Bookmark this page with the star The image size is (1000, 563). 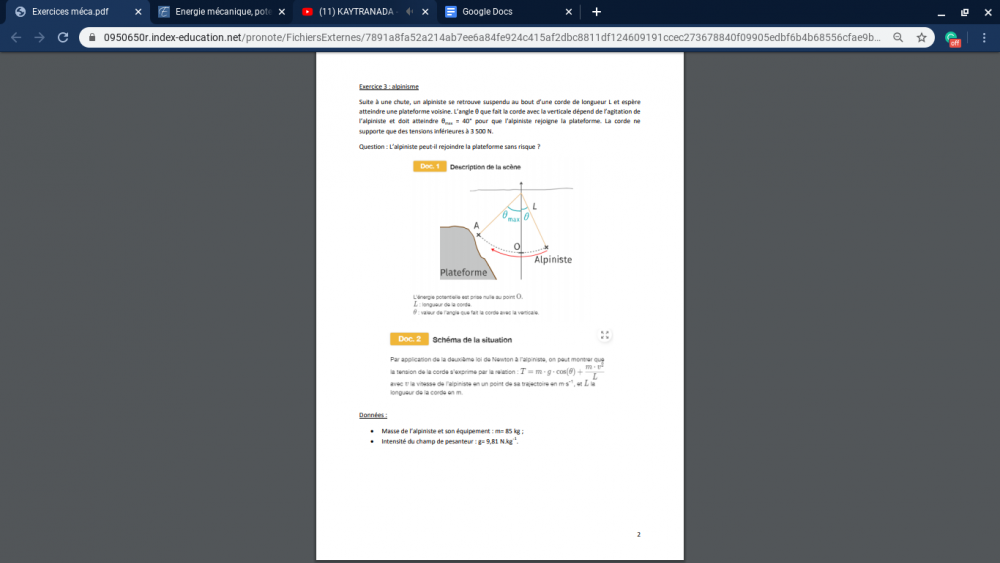[922, 38]
